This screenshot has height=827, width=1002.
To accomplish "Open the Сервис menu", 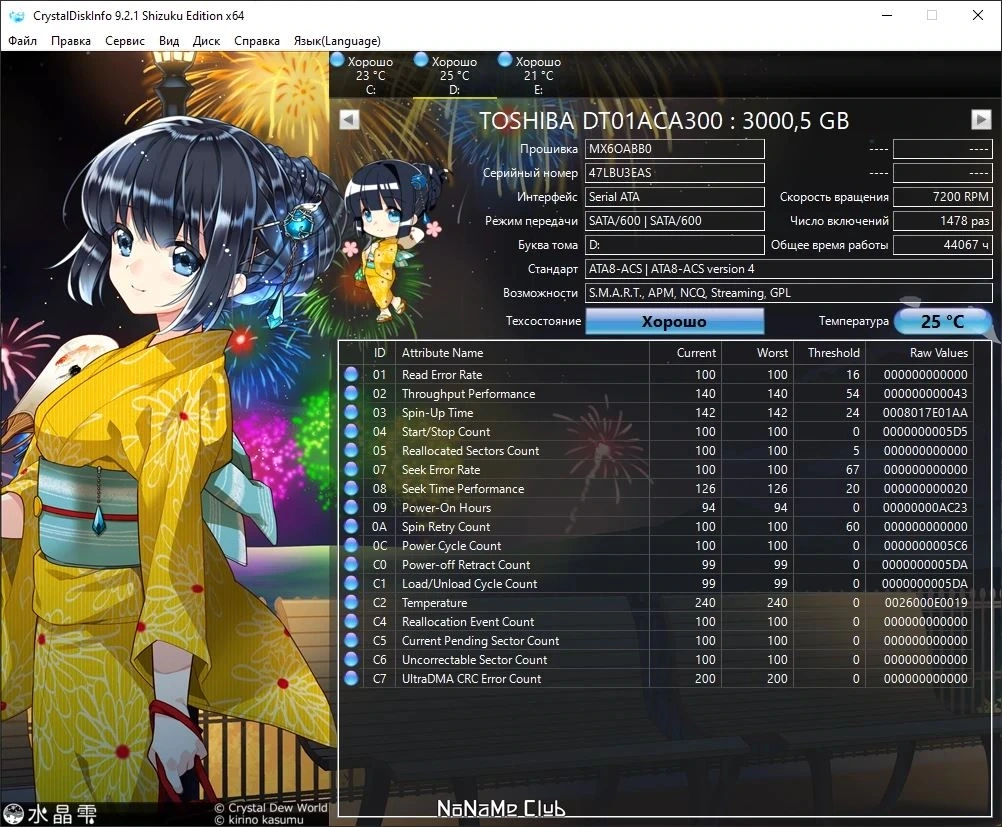I will click(125, 41).
